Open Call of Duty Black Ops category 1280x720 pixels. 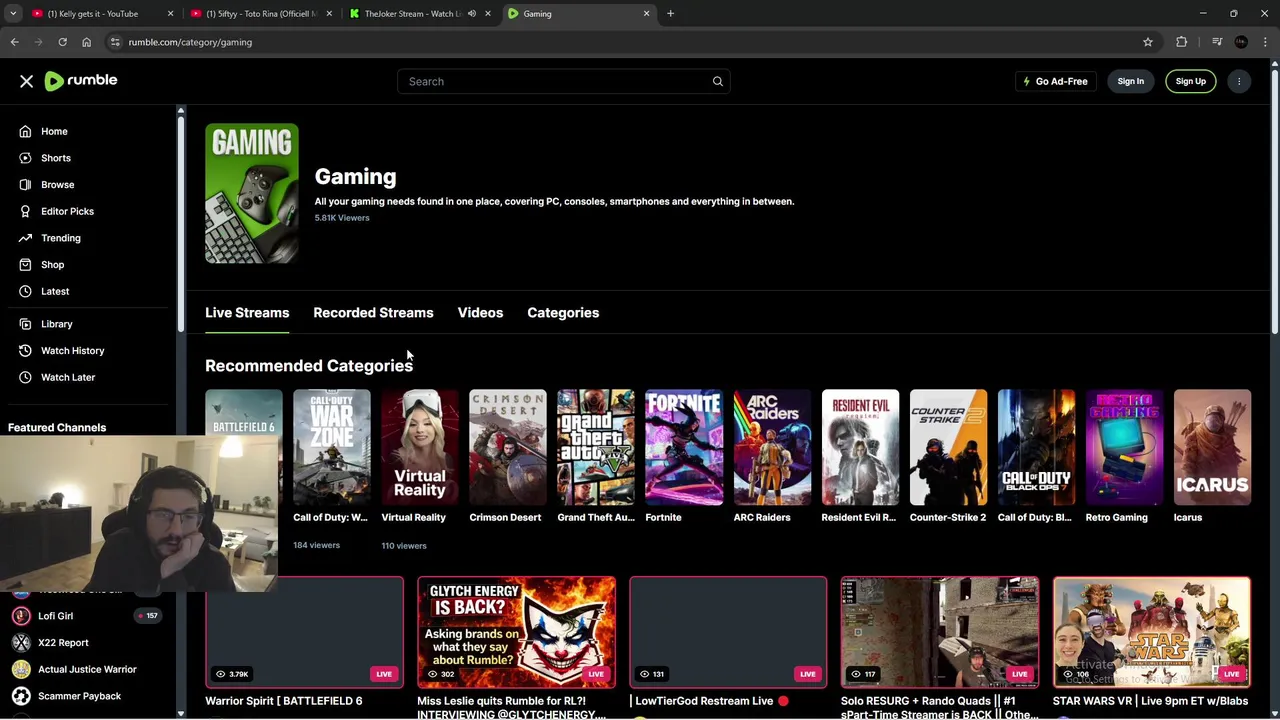[x=1036, y=447]
